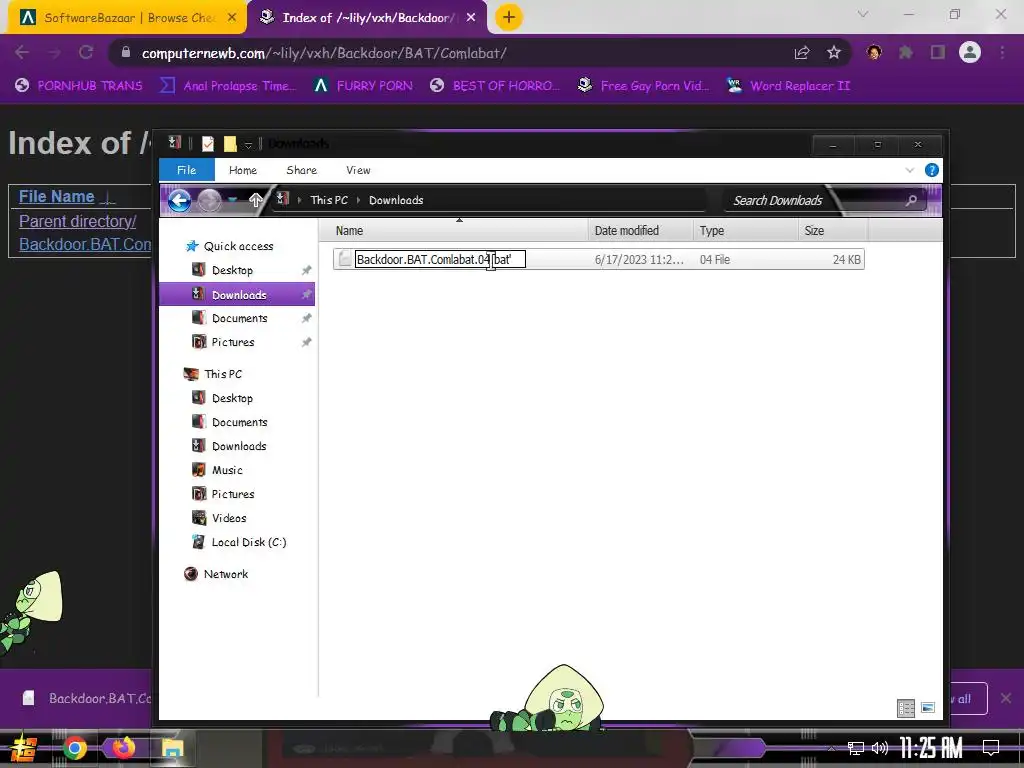
Task: Click the downloaded Backdoor.BAT item in download bar
Action: (88, 698)
